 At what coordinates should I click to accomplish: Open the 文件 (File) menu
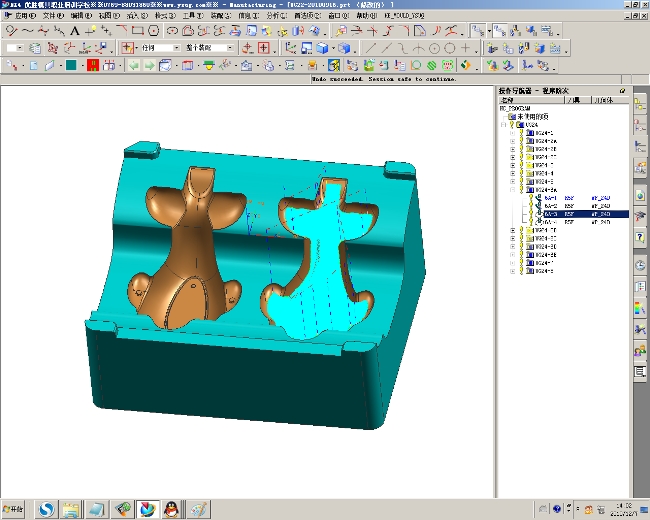(52, 16)
